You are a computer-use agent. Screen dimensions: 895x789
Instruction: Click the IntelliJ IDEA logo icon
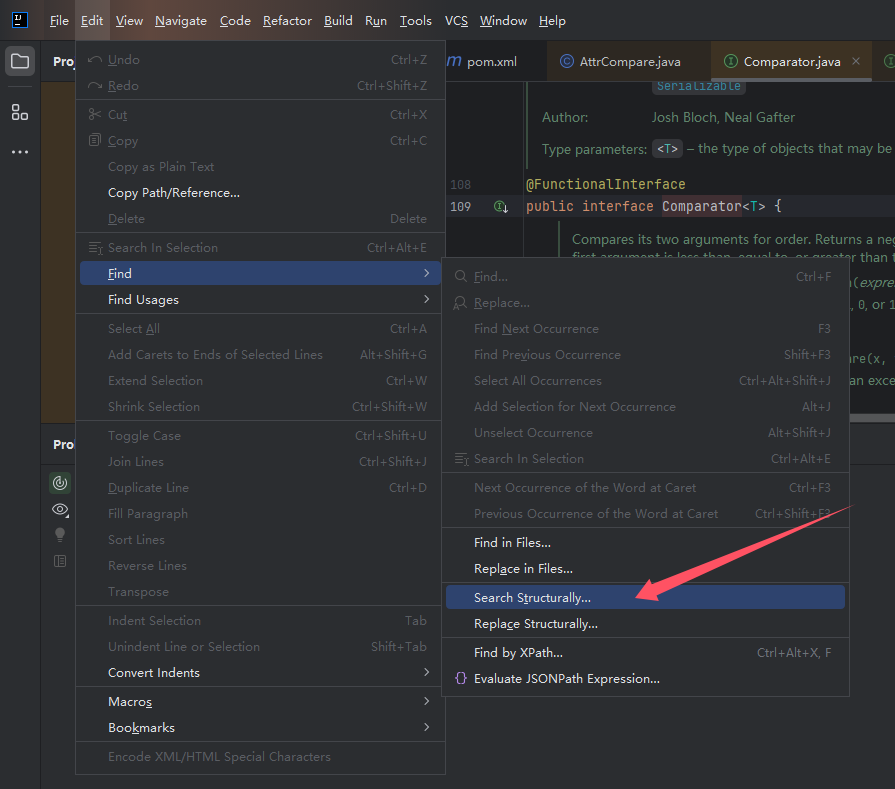pyautogui.click(x=20, y=20)
